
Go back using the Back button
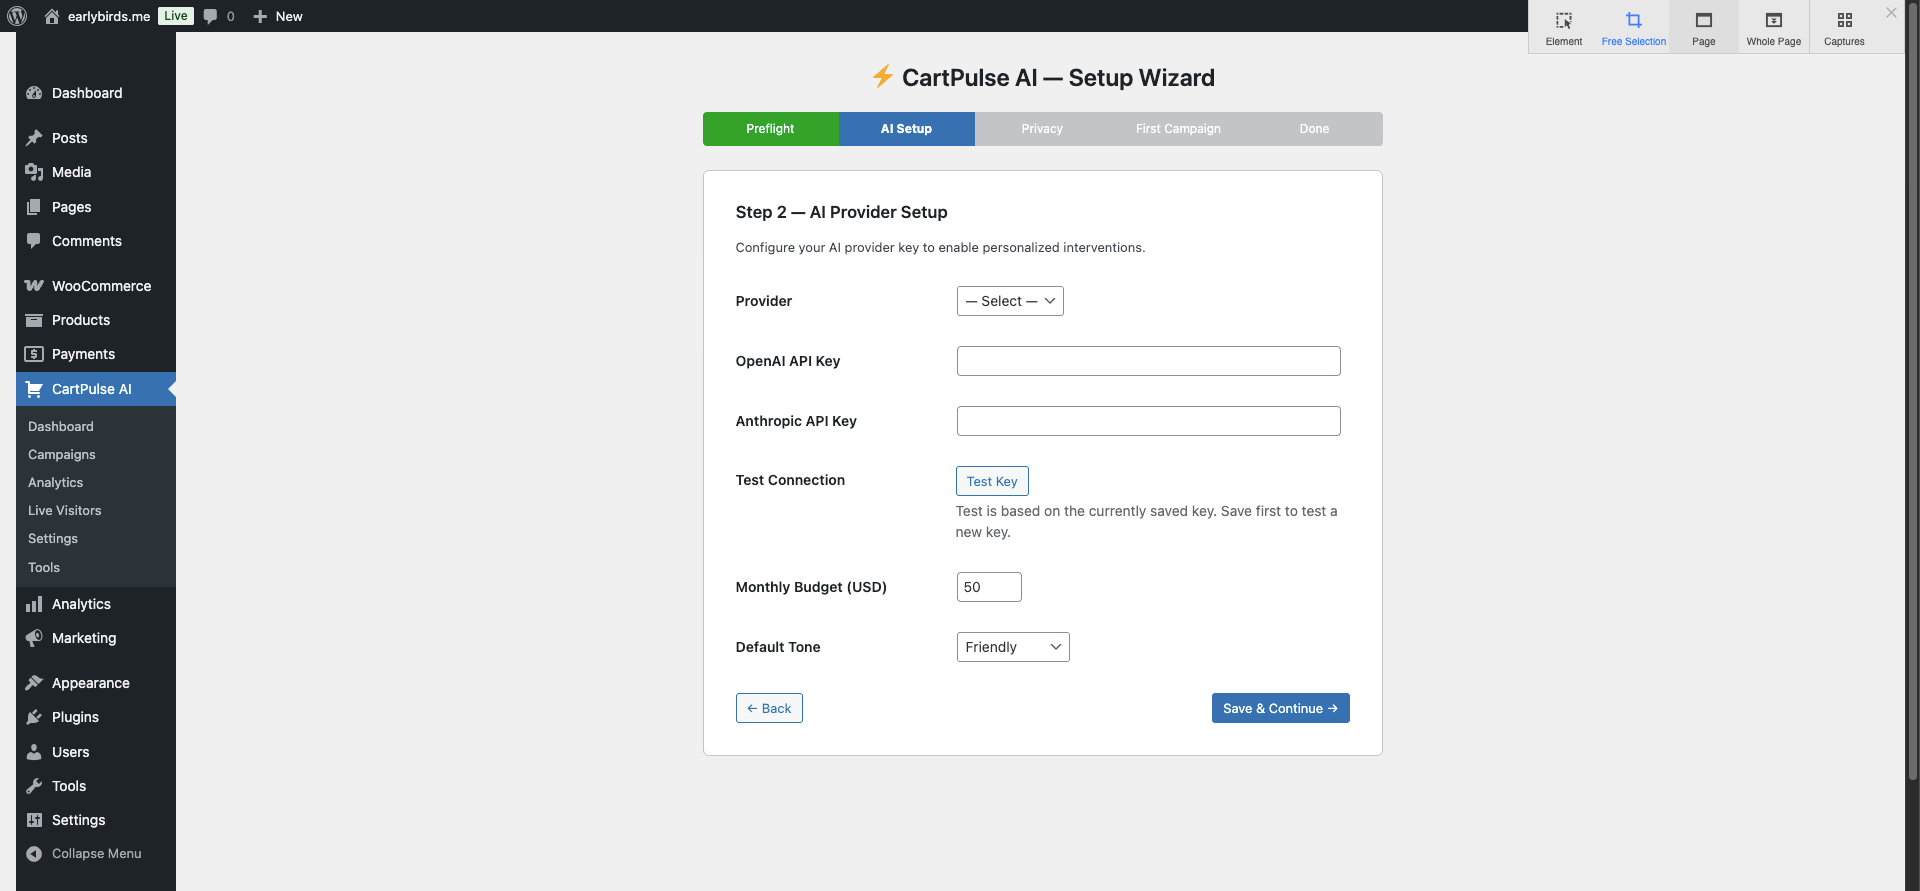(x=769, y=708)
